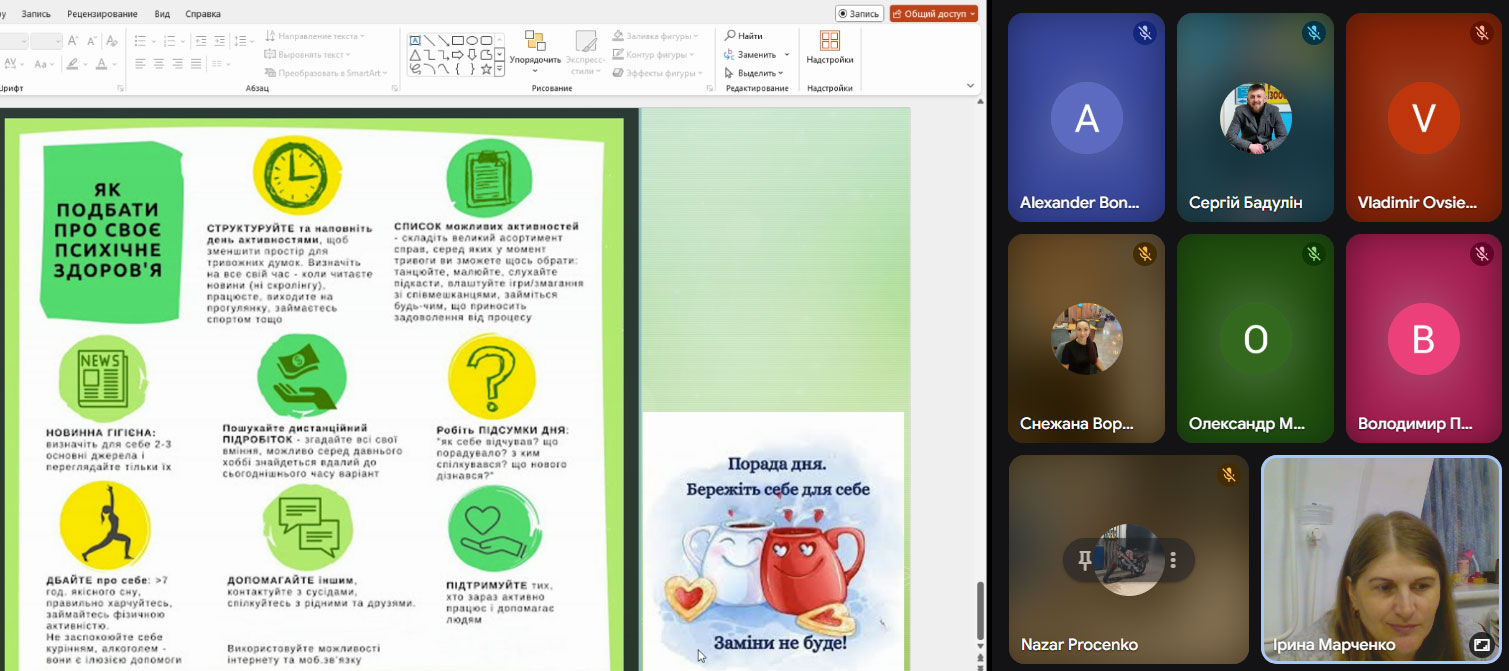The image size is (1509, 671).
Task: Pin Nazar Procenko's video tile
Action: click(1084, 560)
